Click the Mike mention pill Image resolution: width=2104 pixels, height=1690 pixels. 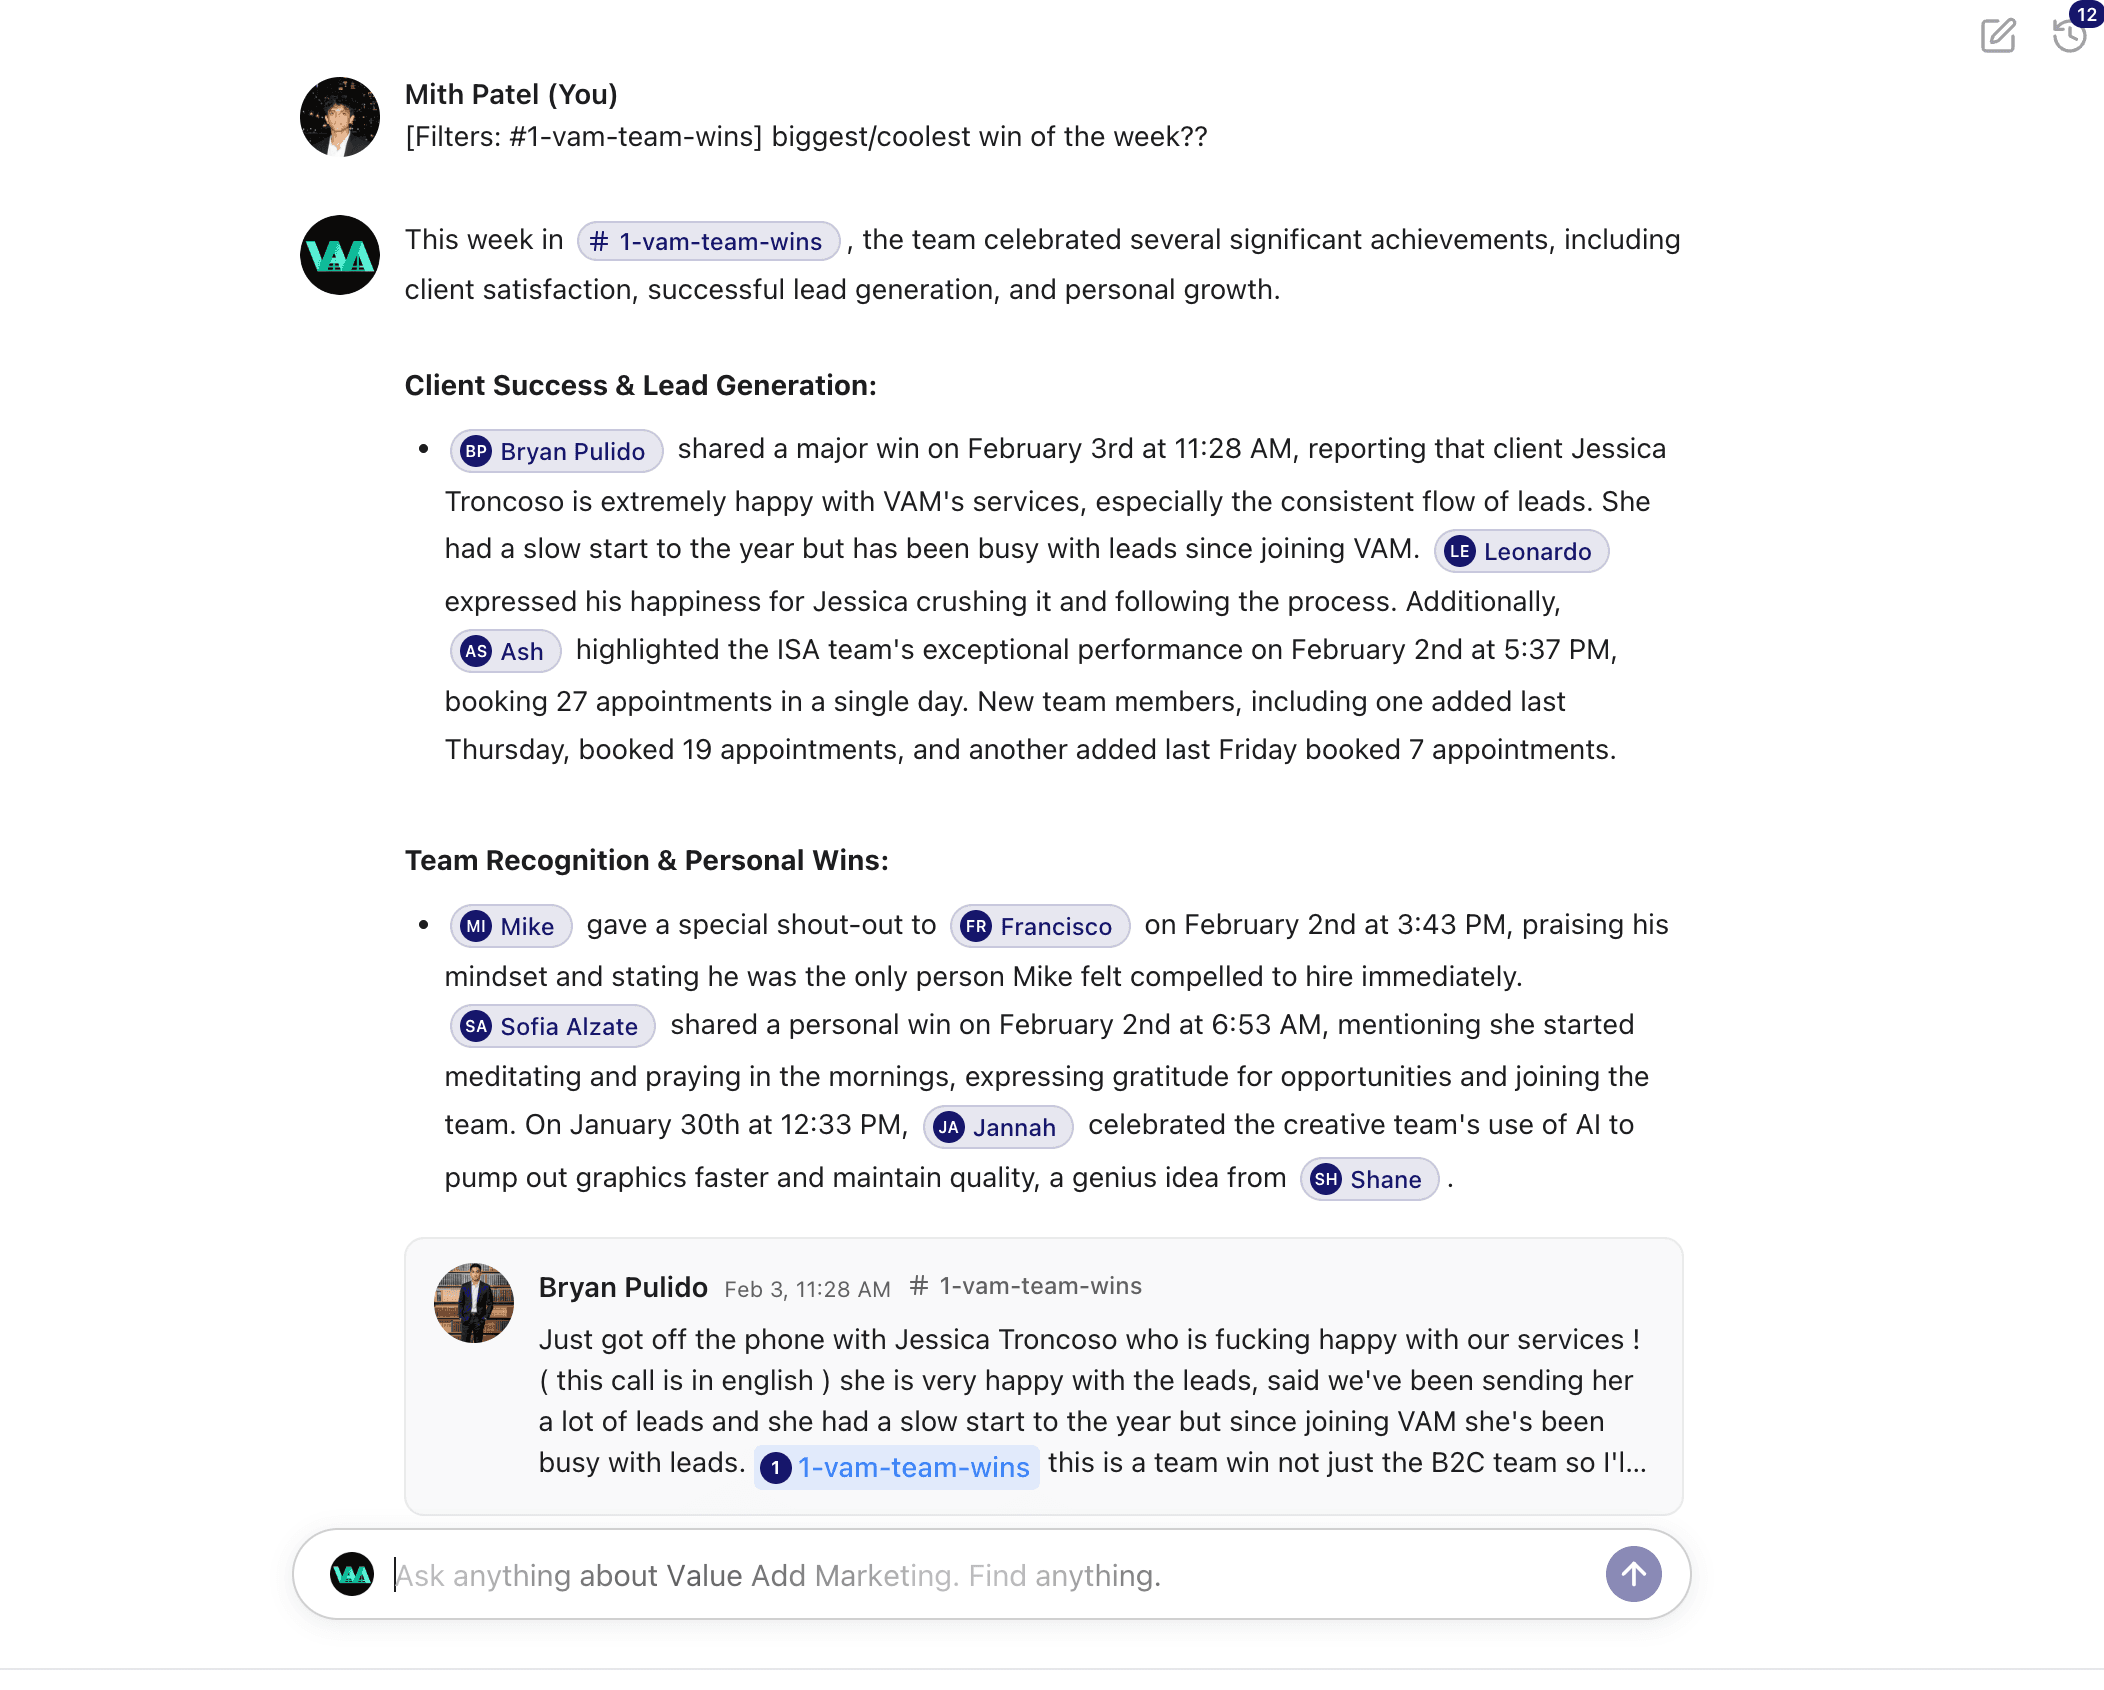[510, 925]
